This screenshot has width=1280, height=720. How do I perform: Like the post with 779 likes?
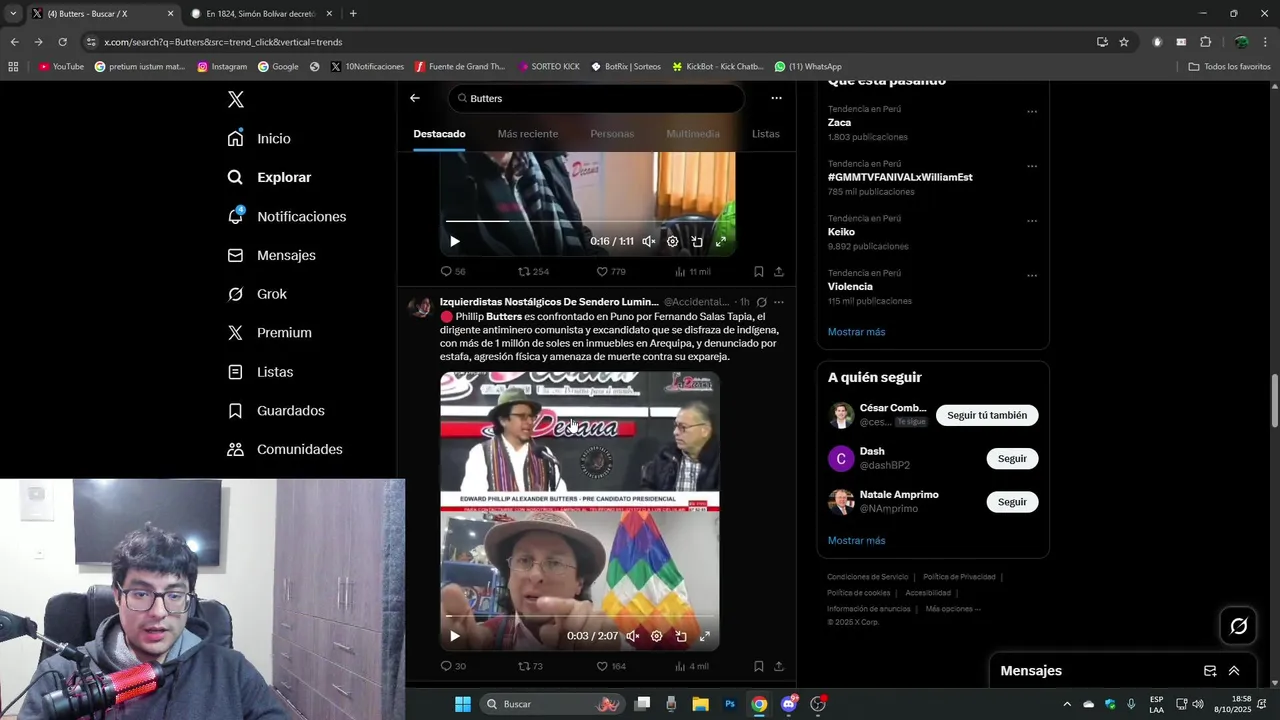(611, 271)
